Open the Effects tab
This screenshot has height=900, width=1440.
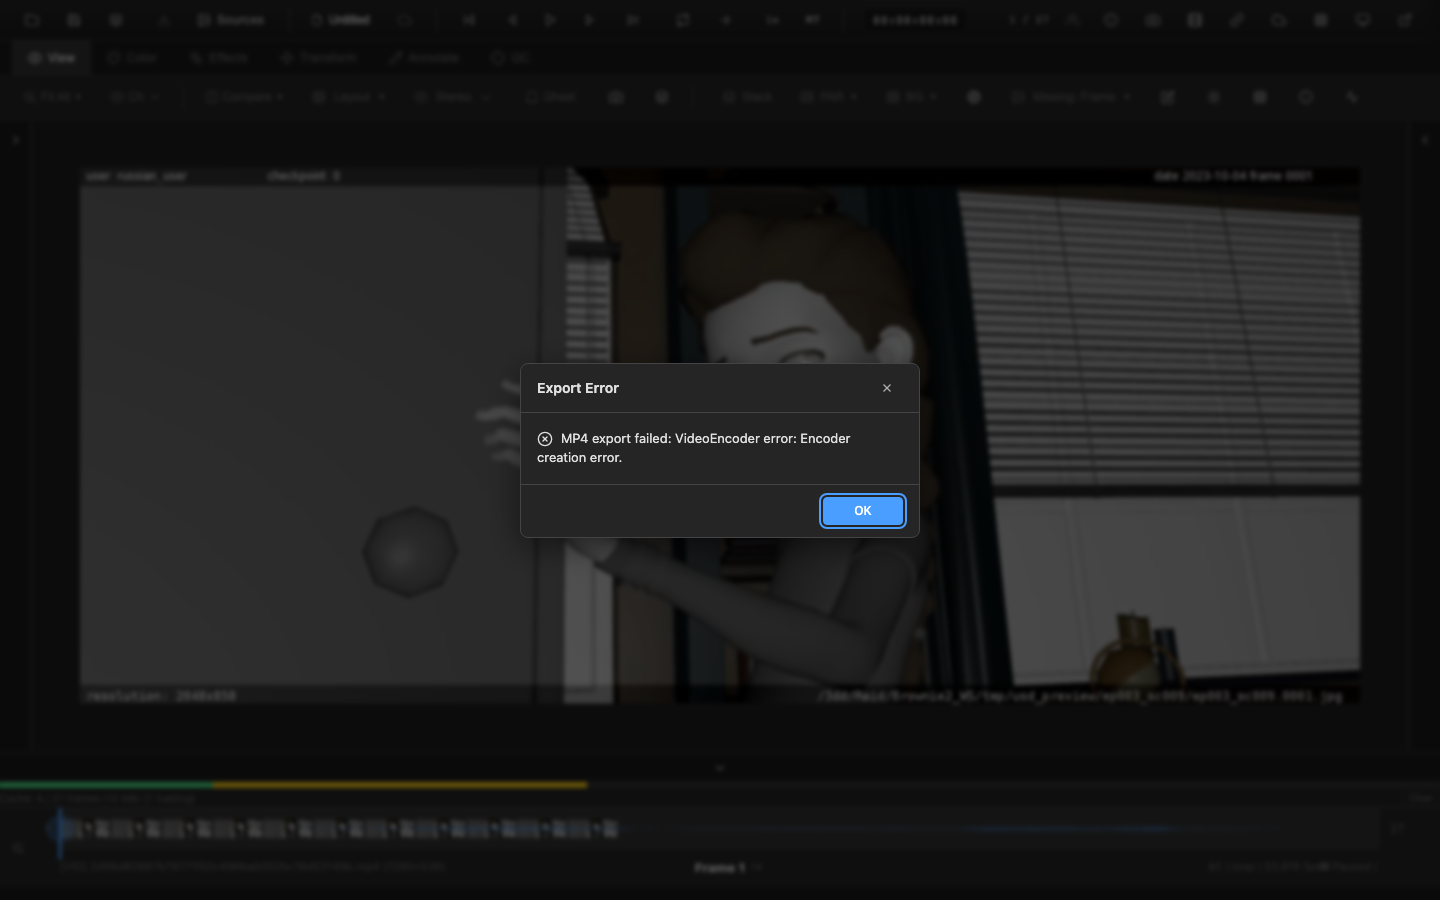click(x=218, y=57)
